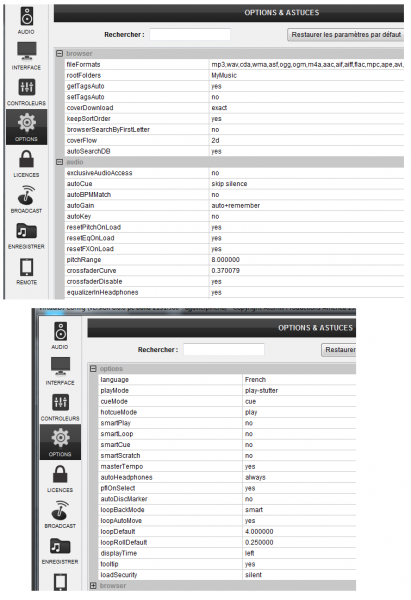Select the cueMode value cue
The image size is (411, 600).
(x=250, y=401)
